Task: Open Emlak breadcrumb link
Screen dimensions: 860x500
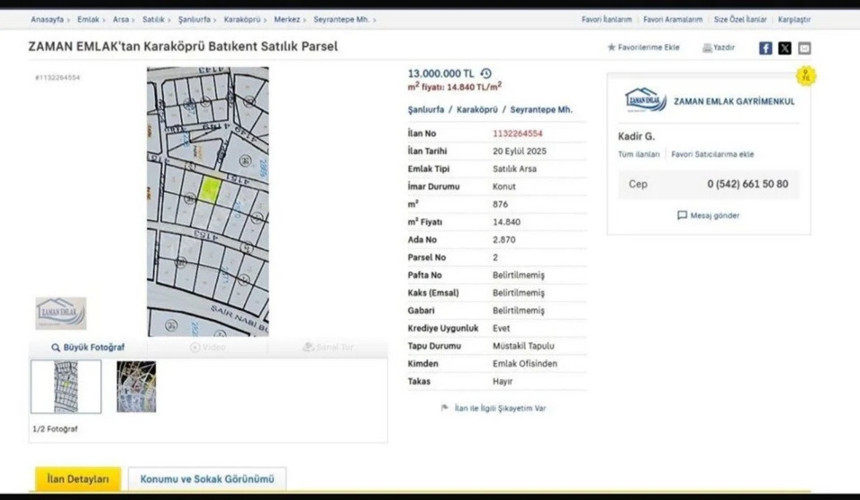Action: click(x=88, y=20)
